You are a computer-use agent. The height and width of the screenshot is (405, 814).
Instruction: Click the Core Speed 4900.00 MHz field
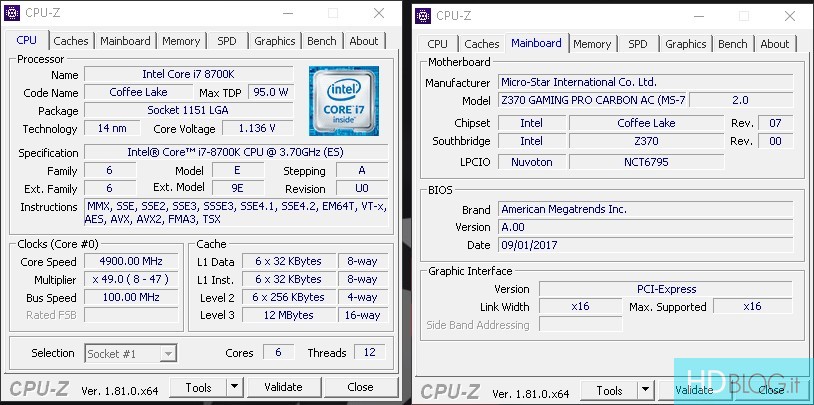coord(132,261)
